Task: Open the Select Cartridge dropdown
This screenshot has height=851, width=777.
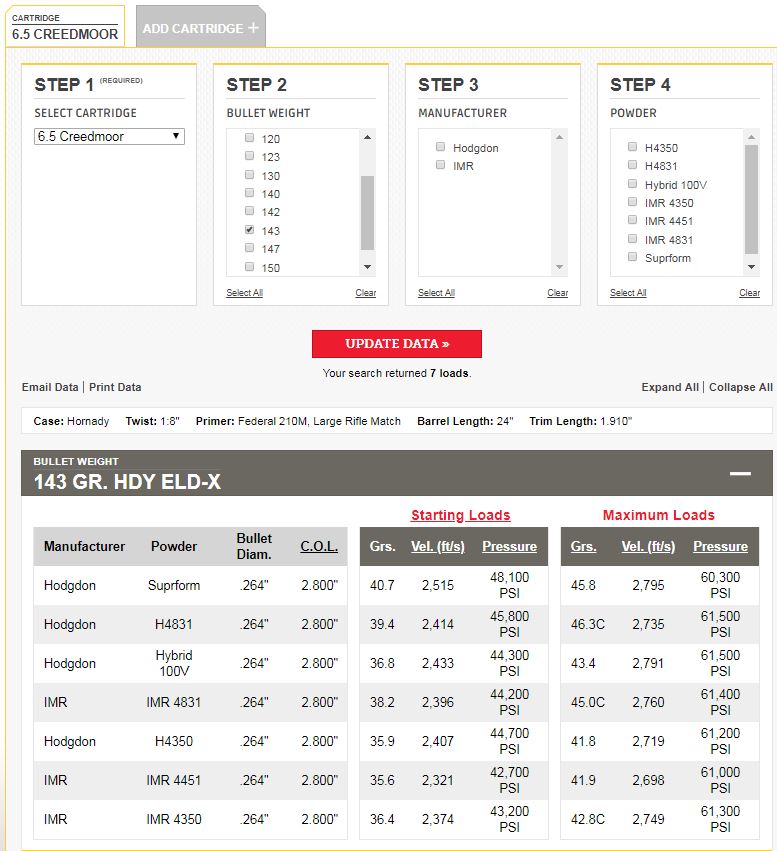Action: [109, 136]
